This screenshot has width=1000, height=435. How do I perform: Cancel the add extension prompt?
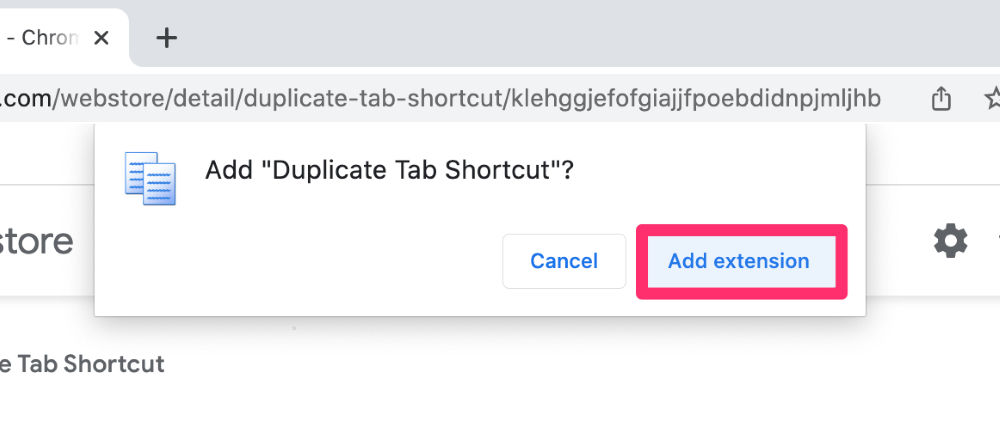click(564, 261)
